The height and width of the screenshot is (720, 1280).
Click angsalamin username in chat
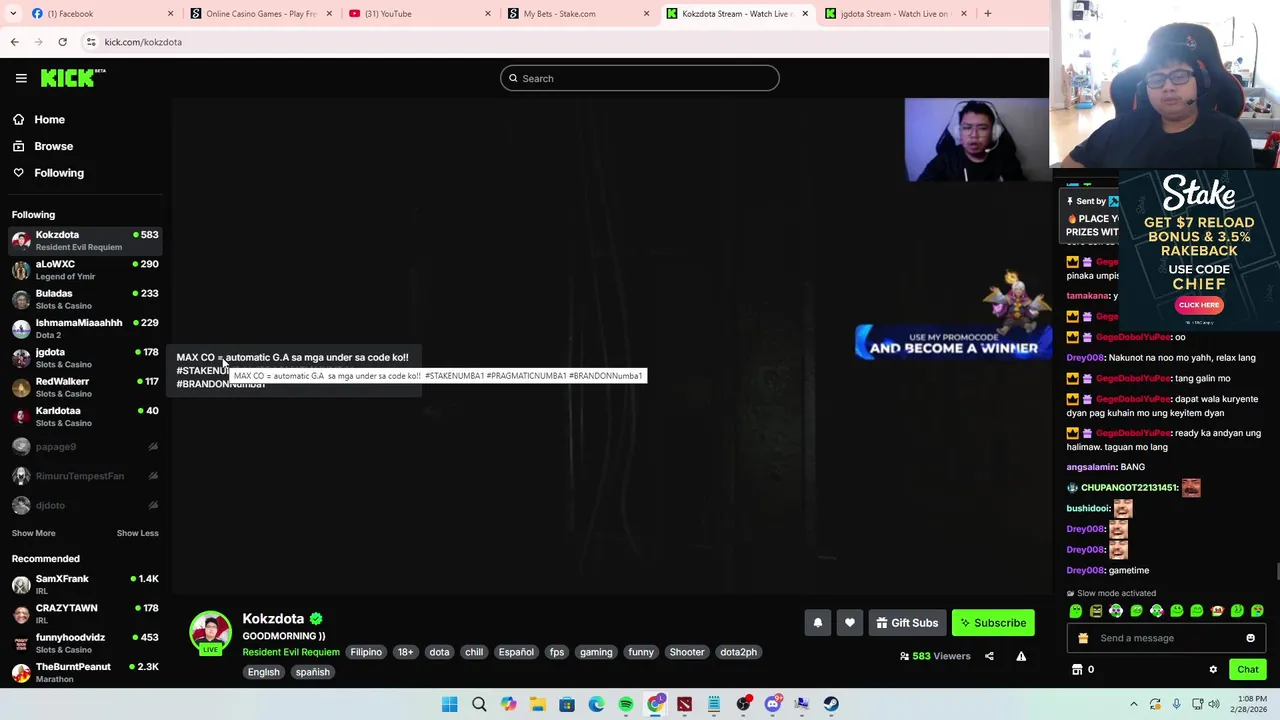(1091, 467)
